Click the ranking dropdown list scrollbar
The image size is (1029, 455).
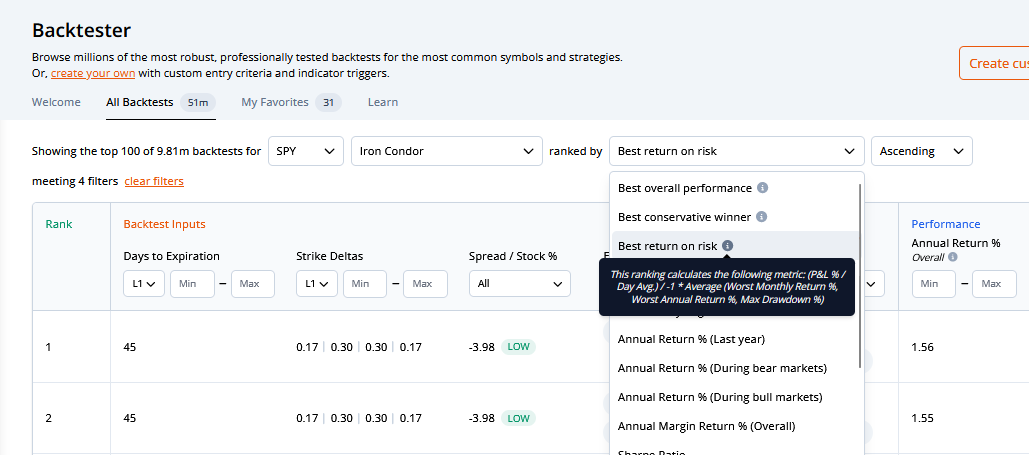click(x=860, y=270)
